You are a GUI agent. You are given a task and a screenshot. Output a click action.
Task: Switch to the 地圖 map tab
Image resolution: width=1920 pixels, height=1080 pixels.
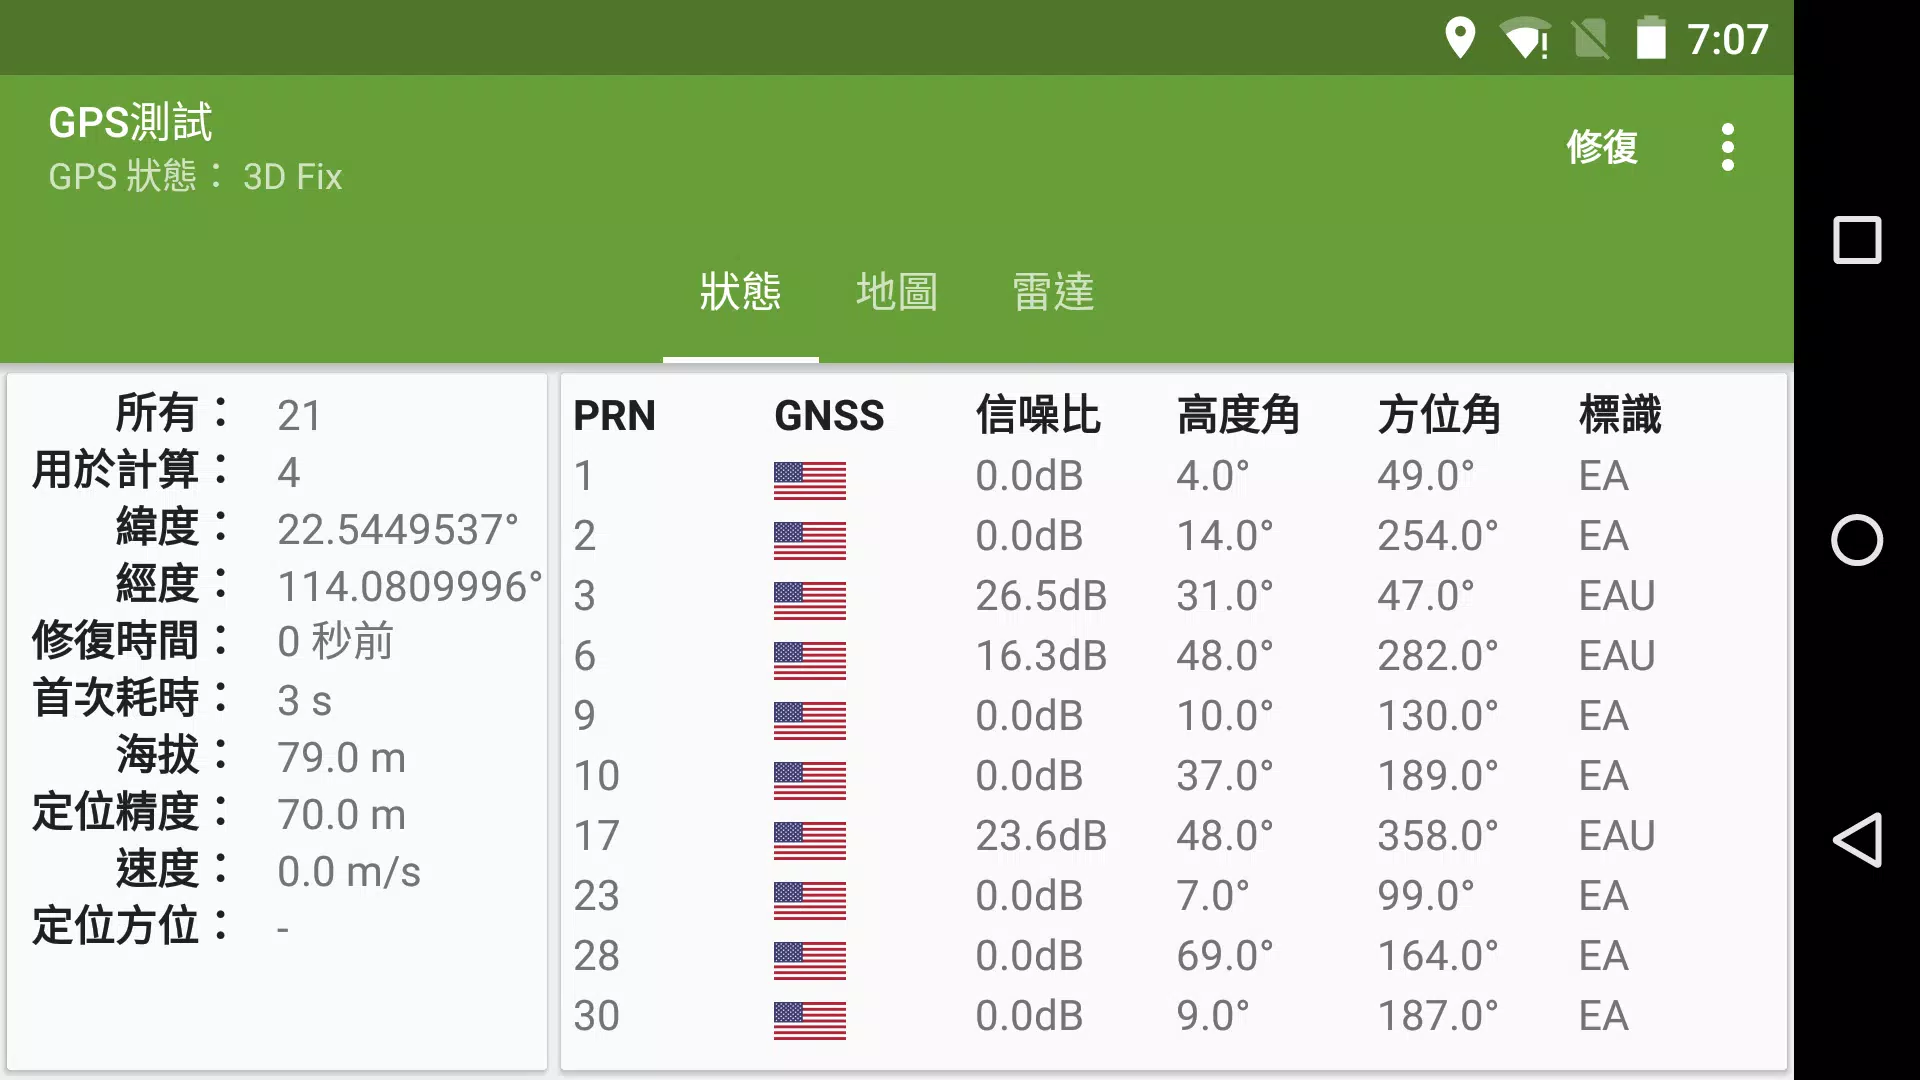coord(897,292)
